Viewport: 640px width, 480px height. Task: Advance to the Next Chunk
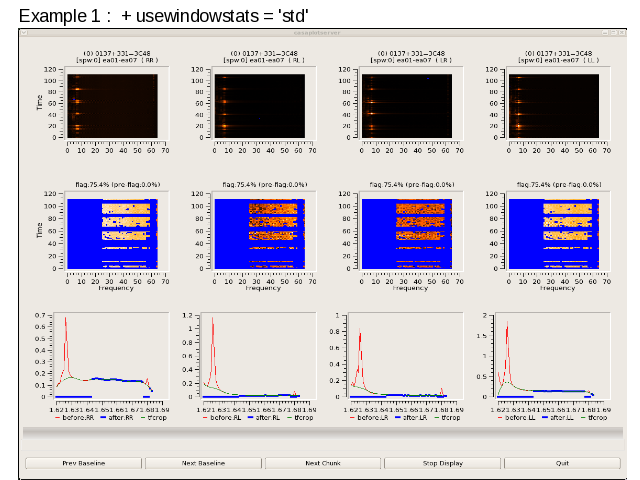click(x=323, y=463)
